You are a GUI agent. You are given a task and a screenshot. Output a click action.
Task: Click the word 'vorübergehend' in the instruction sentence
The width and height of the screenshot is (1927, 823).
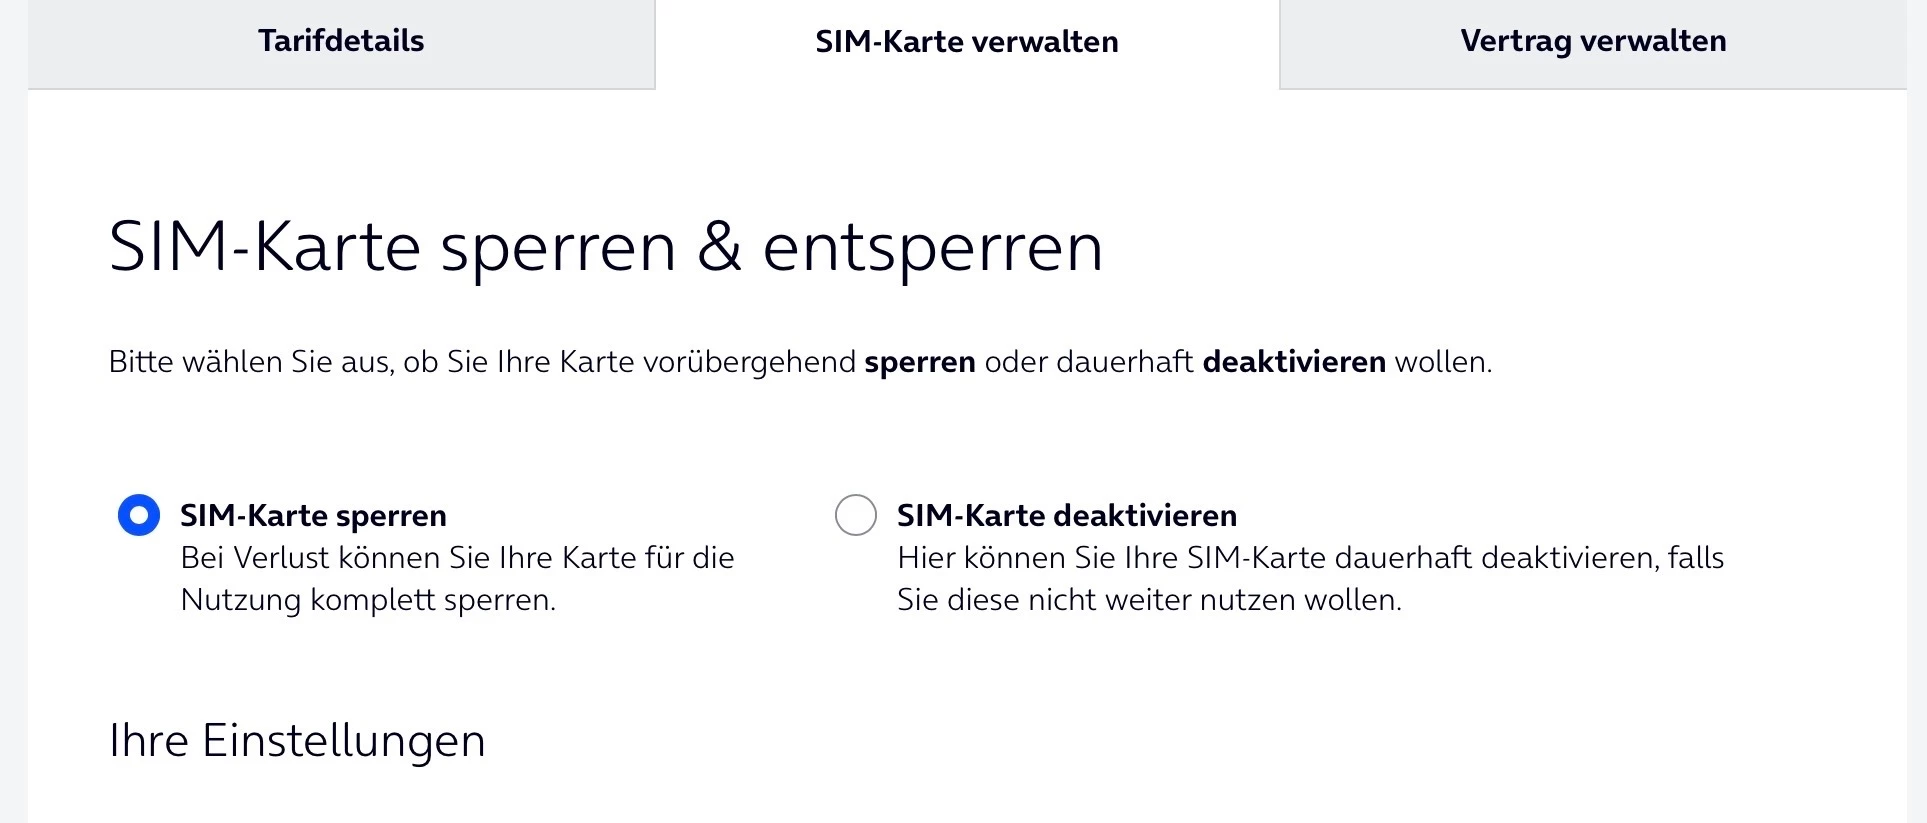click(749, 362)
